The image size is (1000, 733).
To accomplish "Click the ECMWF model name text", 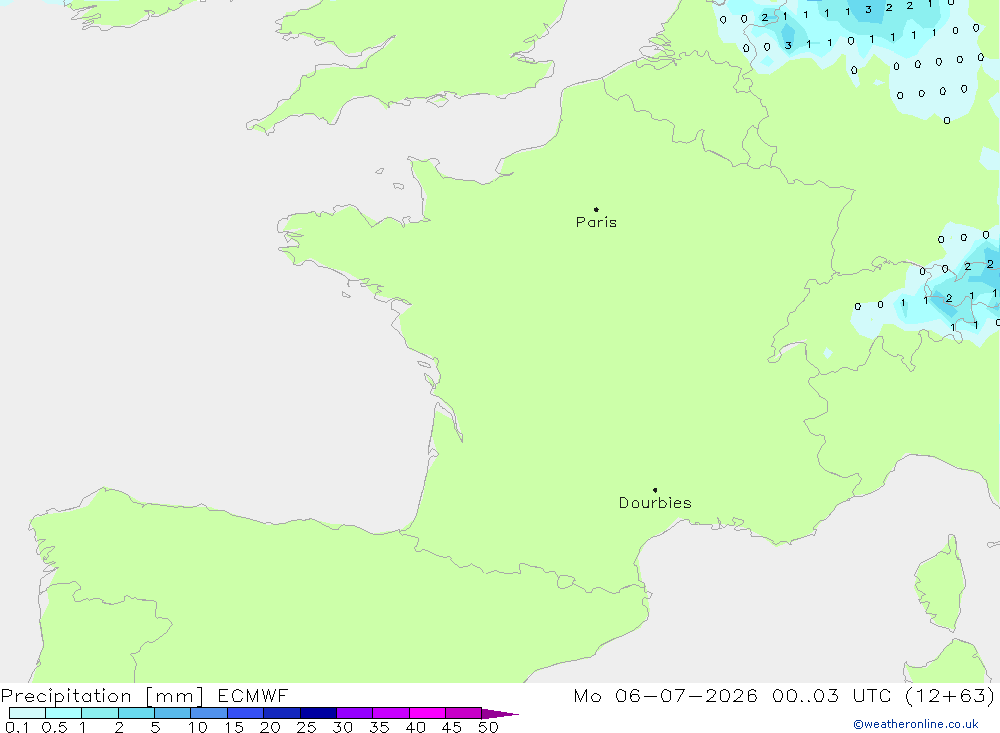I will click(253, 695).
